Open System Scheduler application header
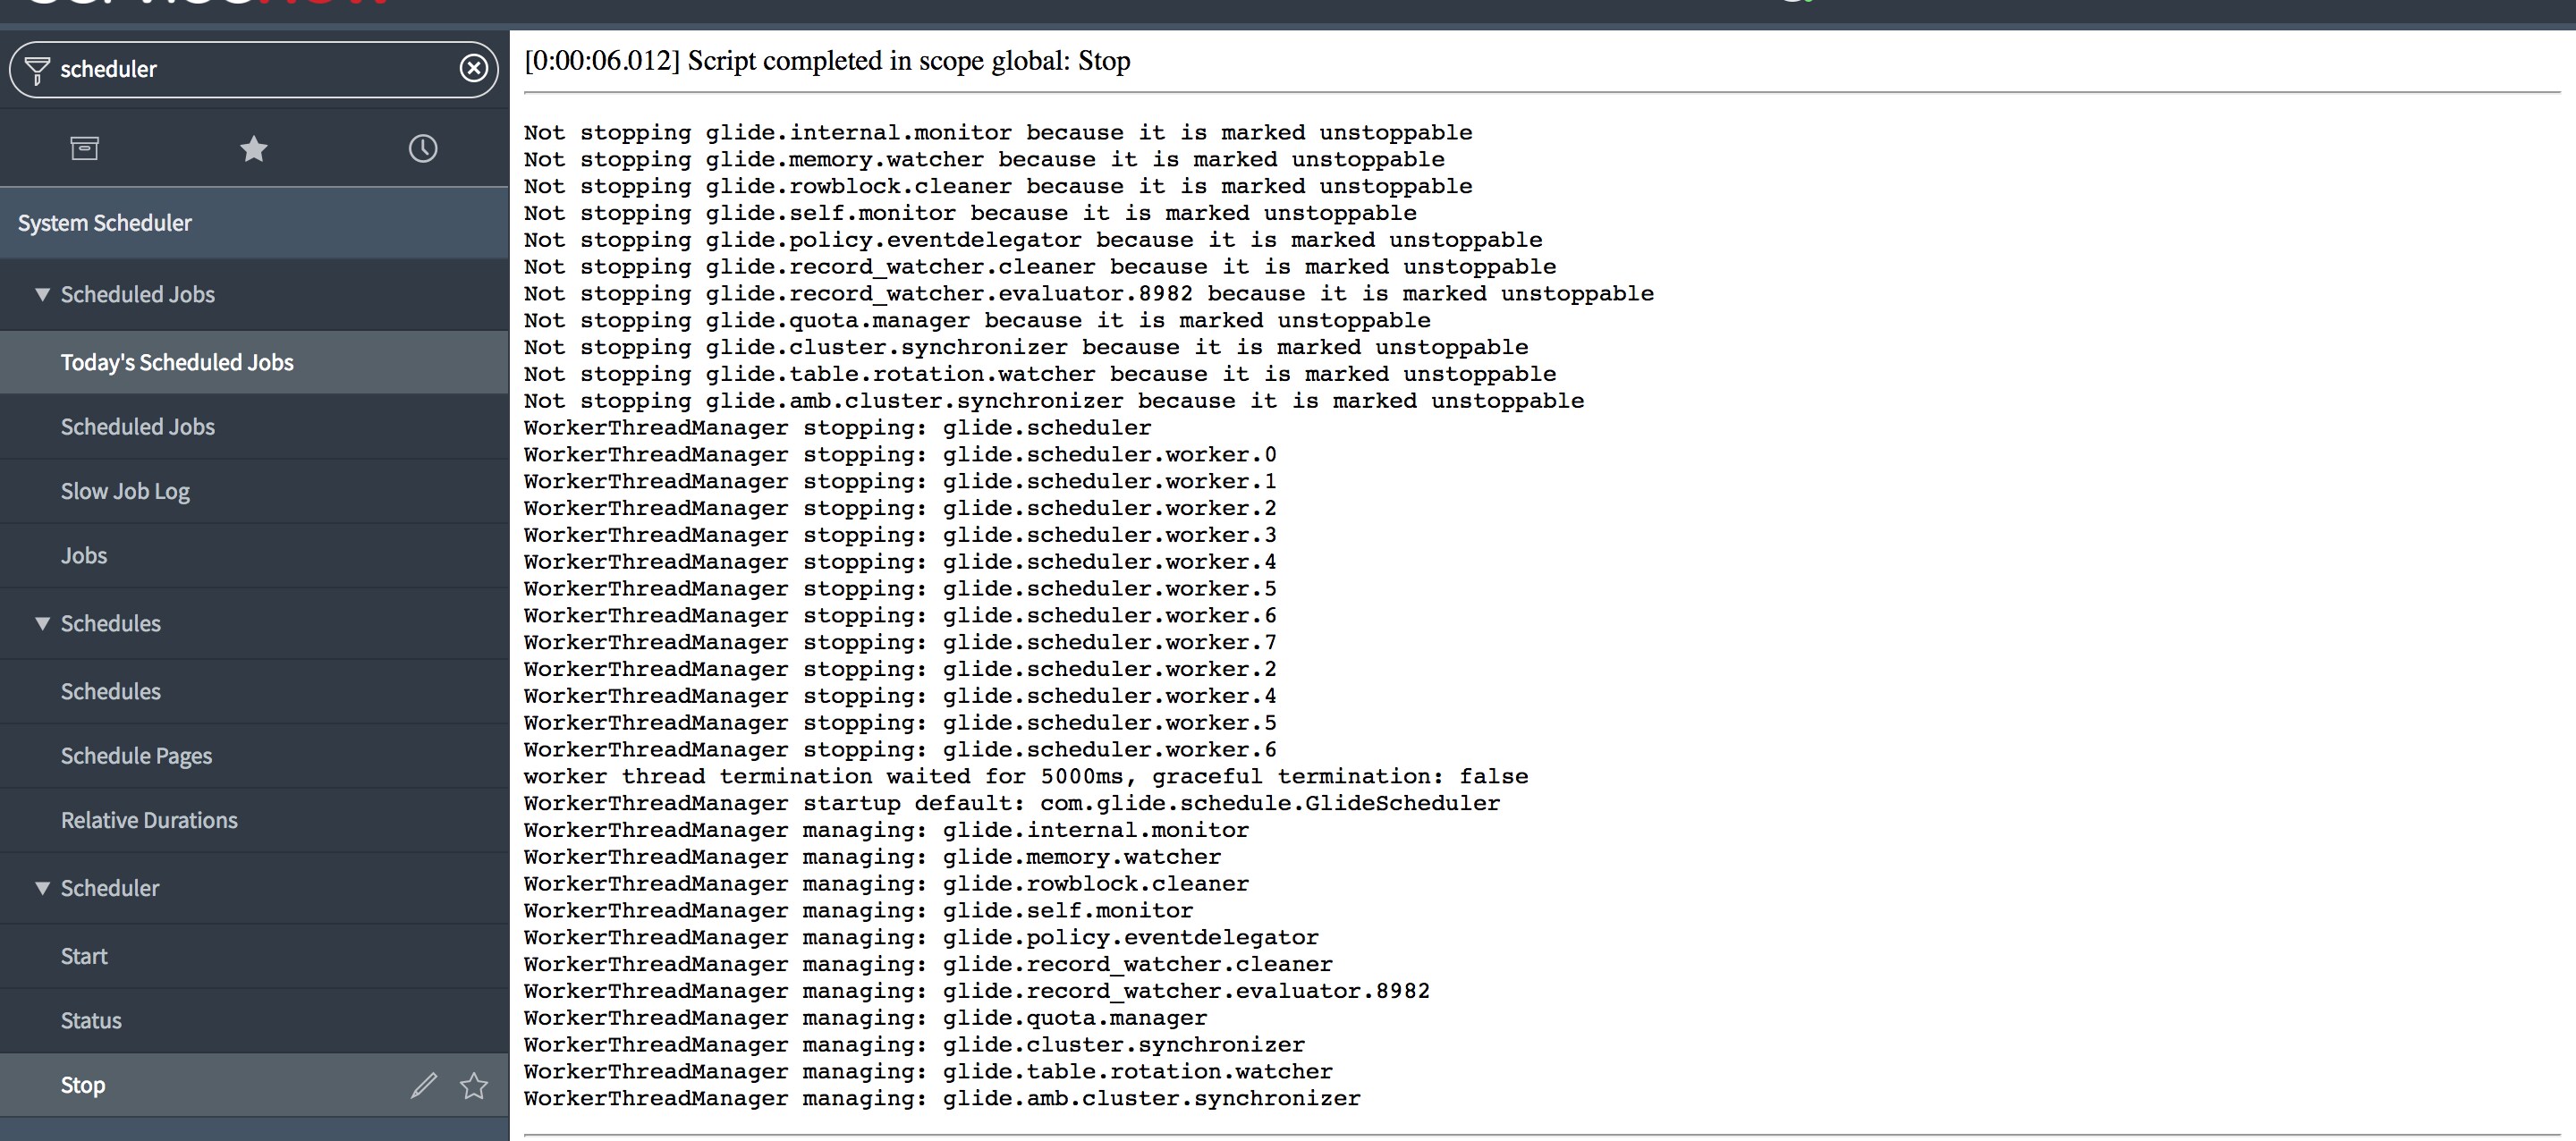The height and width of the screenshot is (1141, 2576). pyautogui.click(x=254, y=223)
